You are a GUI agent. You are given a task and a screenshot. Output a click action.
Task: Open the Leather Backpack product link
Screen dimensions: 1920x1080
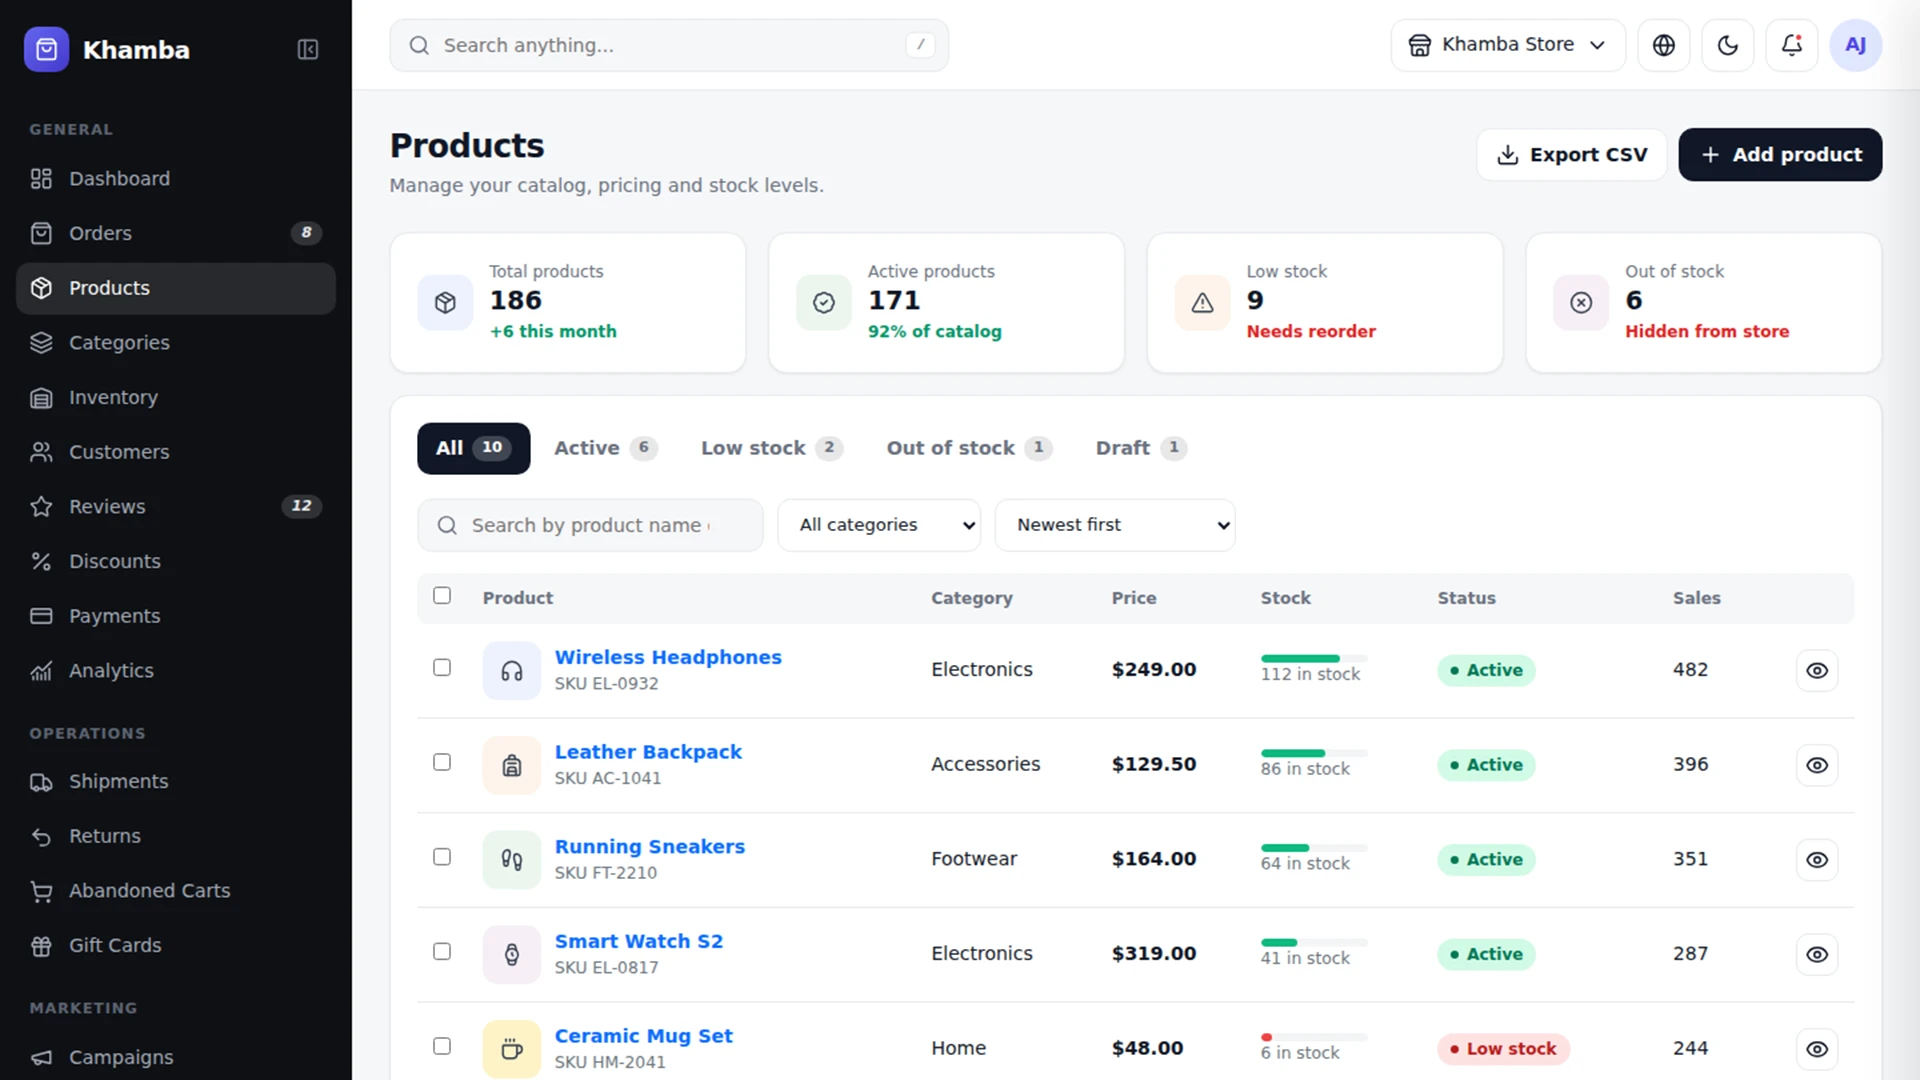tap(648, 752)
